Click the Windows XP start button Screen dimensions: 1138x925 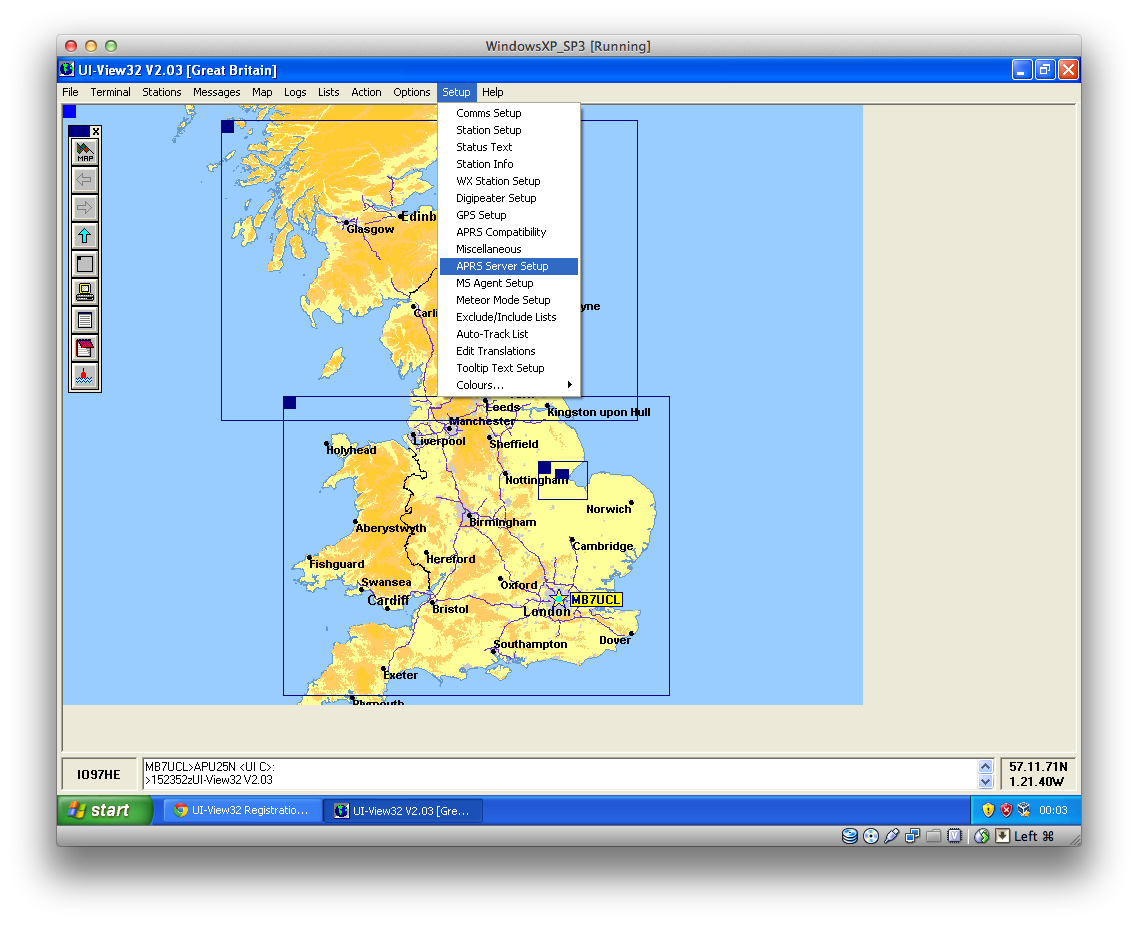coord(105,810)
